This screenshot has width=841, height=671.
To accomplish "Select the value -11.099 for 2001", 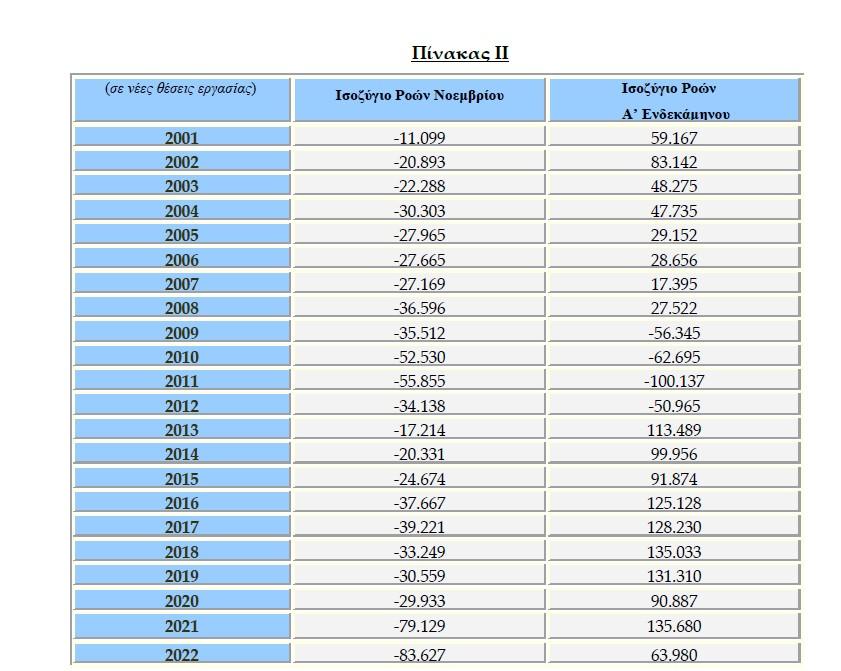I will (419, 136).
